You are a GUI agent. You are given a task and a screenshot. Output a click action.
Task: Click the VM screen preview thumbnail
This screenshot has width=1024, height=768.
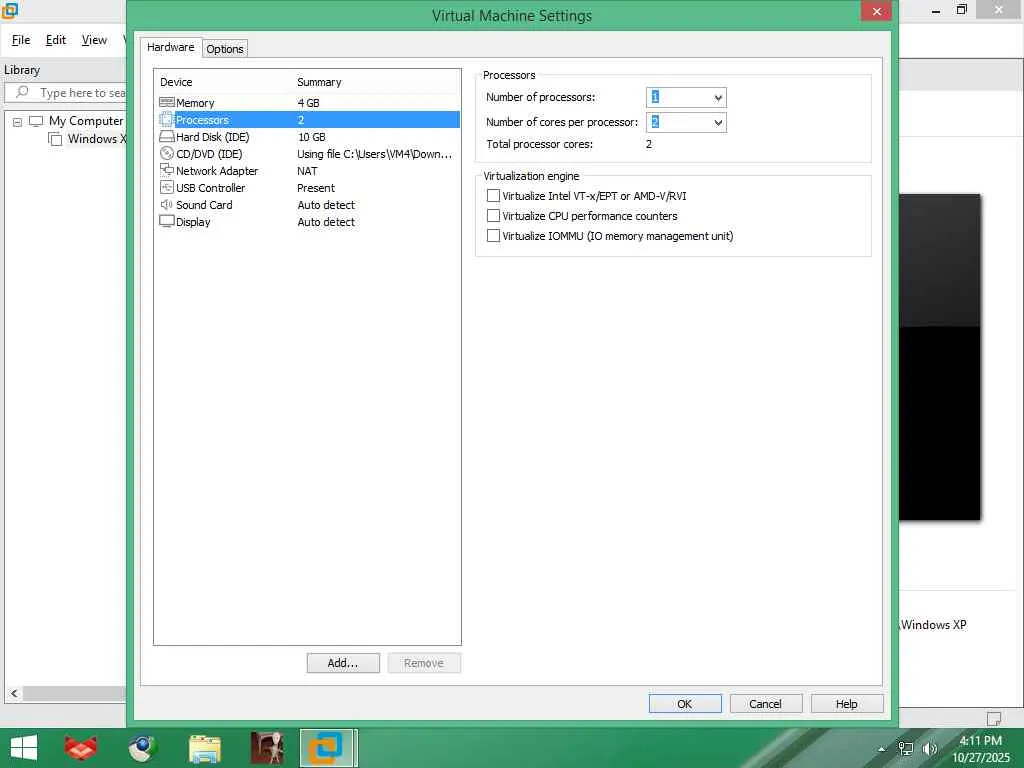pyautogui.click(x=939, y=357)
